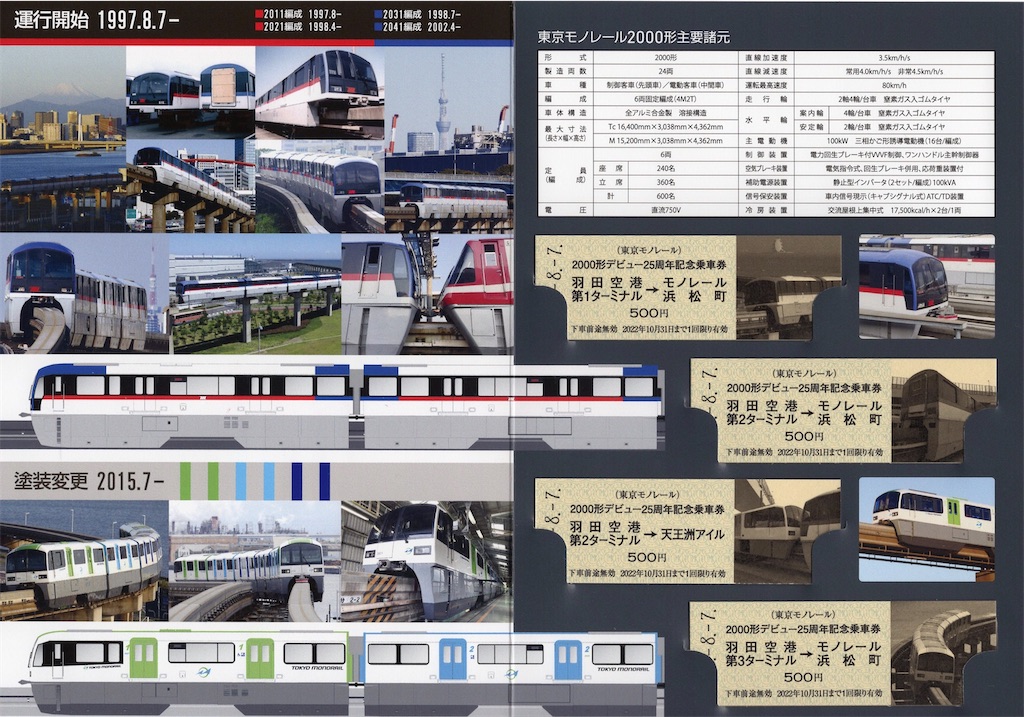The height and width of the screenshot is (717, 1024).
Task: Click the '24両' table cell
Action: point(665,71)
